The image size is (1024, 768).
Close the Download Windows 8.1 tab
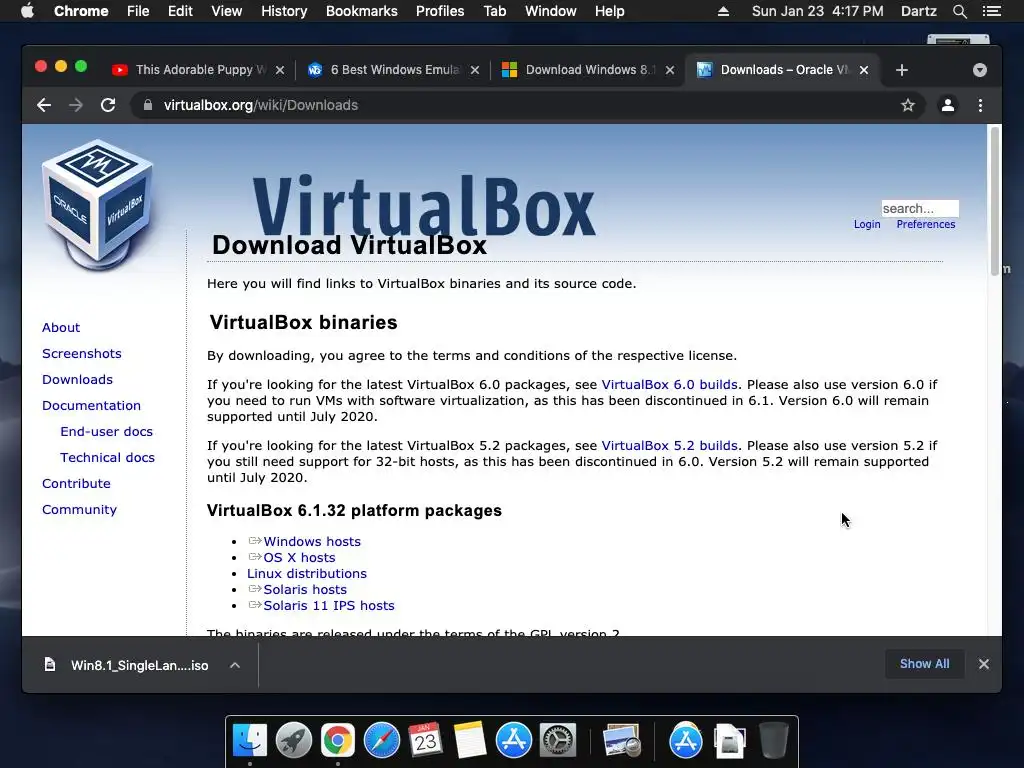pyautogui.click(x=669, y=70)
